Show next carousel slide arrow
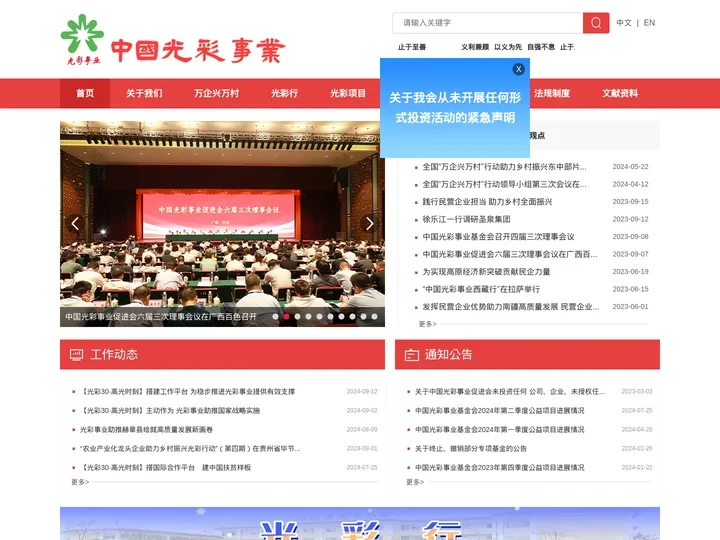This screenshot has height=540, width=720. pyautogui.click(x=370, y=224)
